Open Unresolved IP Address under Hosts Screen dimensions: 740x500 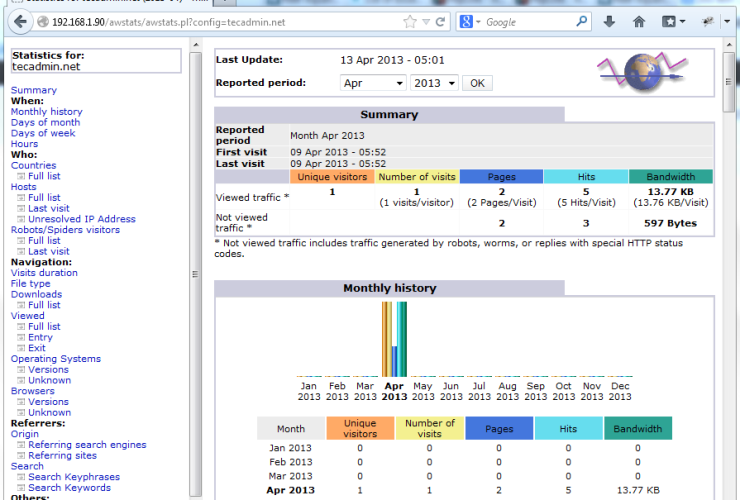coord(81,219)
